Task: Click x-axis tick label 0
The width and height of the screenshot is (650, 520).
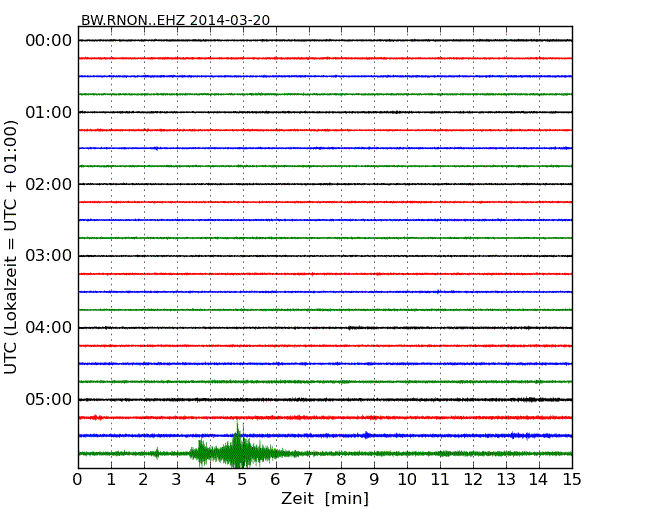Action: (78, 480)
